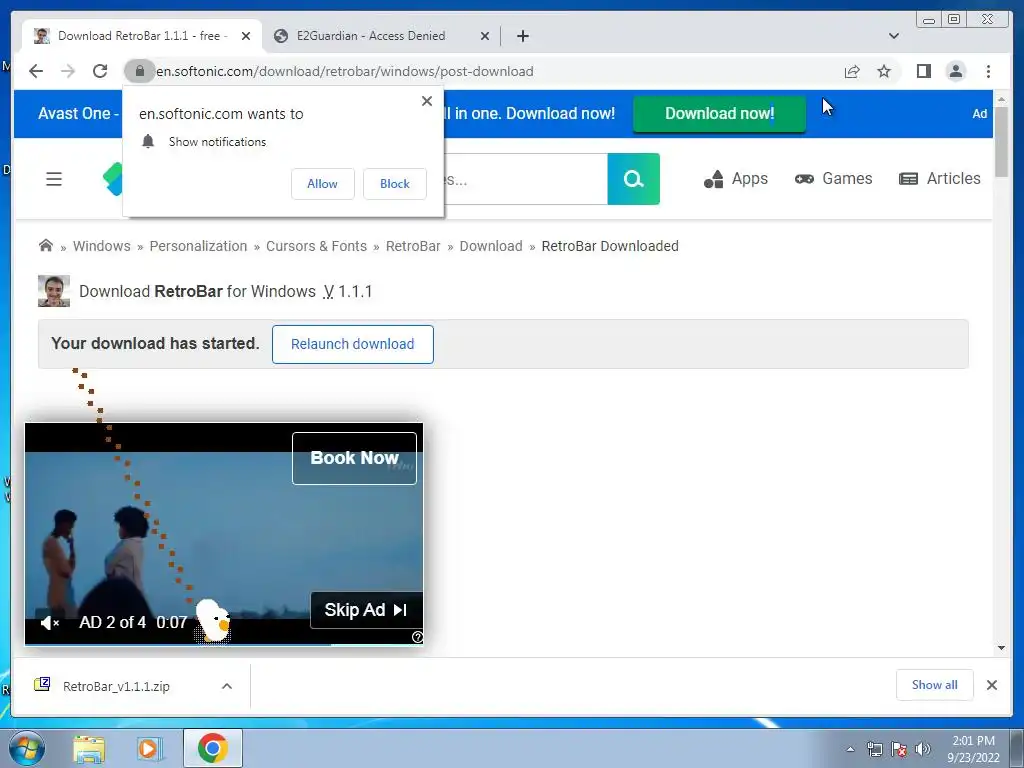The width and height of the screenshot is (1024, 768).
Task: Open network tray icon
Action: coord(874,749)
